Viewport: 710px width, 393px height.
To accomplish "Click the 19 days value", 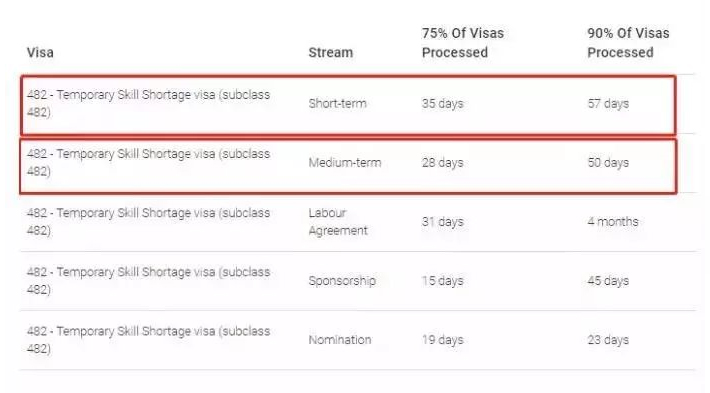I will [x=442, y=340].
